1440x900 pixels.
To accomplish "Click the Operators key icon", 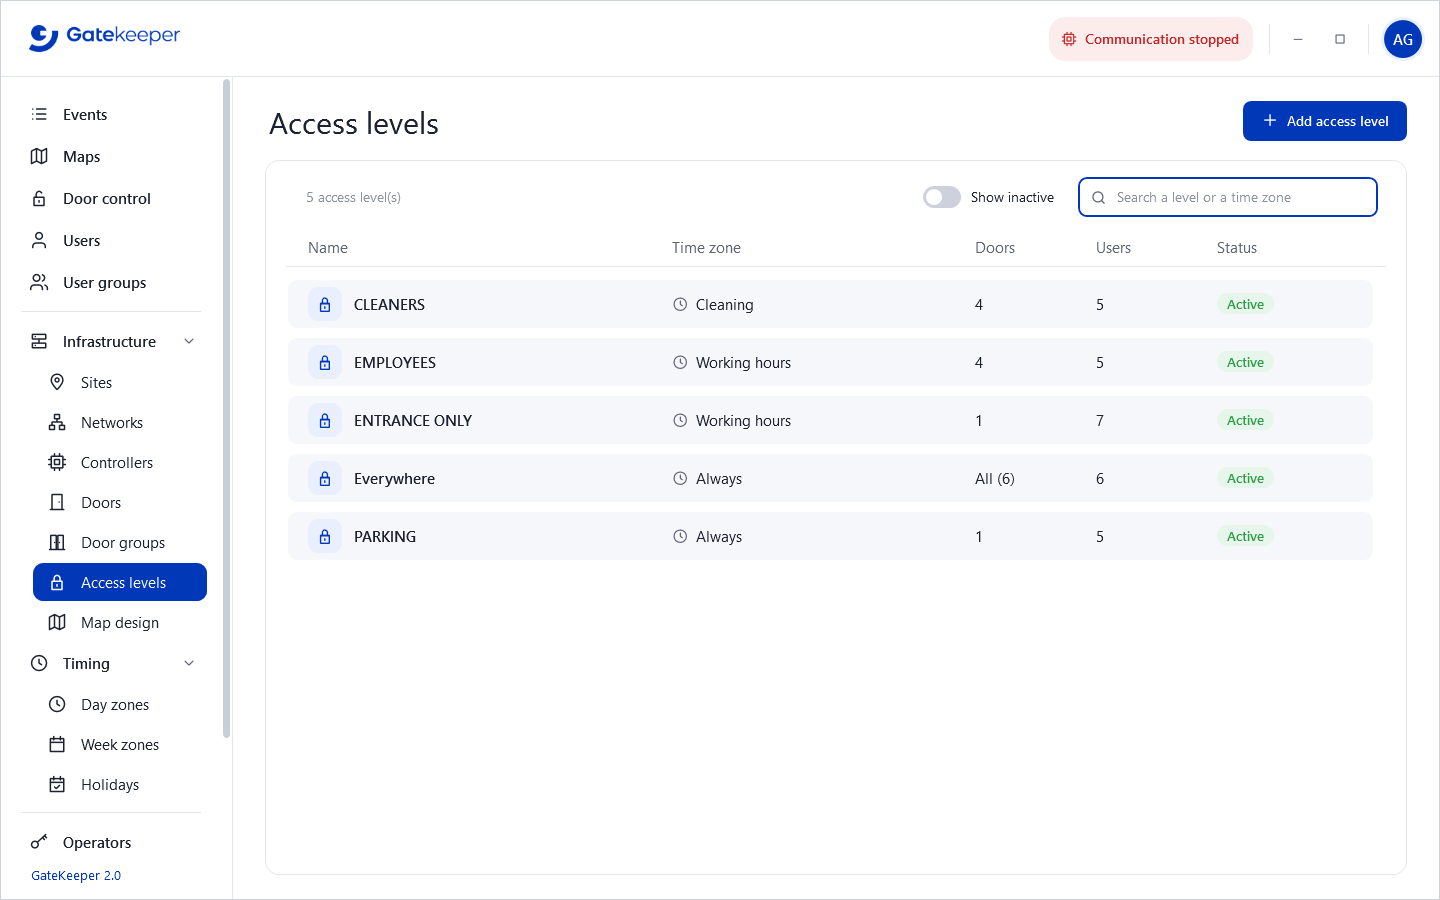I will point(39,842).
